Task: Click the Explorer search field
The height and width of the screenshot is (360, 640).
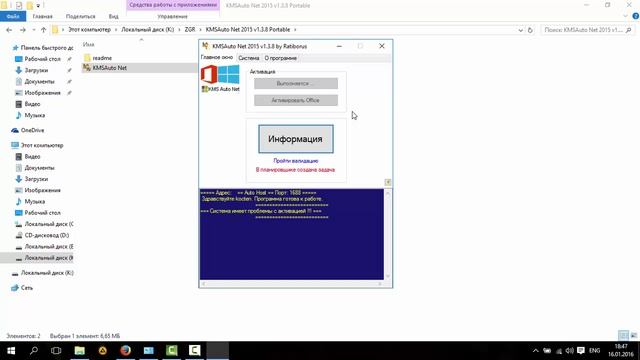Action: click(587, 30)
